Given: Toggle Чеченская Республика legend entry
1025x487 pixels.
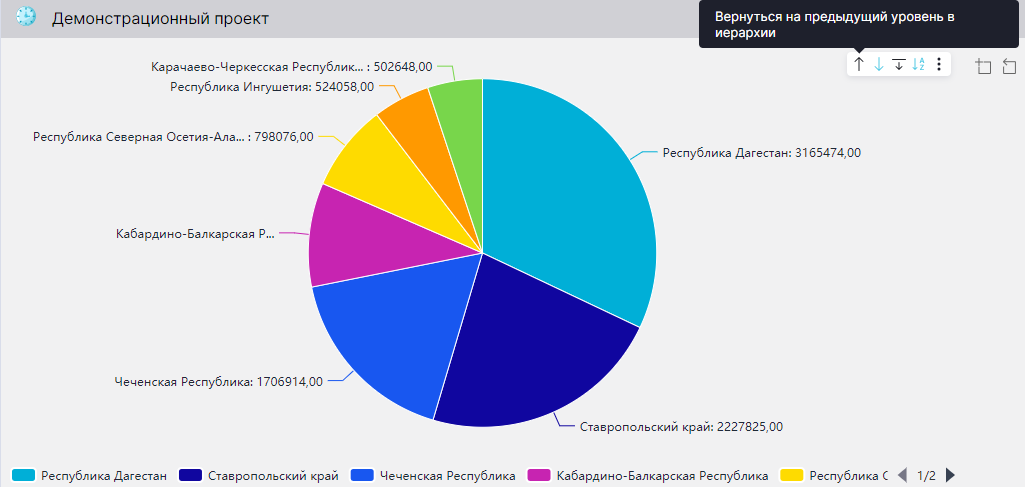Looking at the screenshot, I should 447,475.
